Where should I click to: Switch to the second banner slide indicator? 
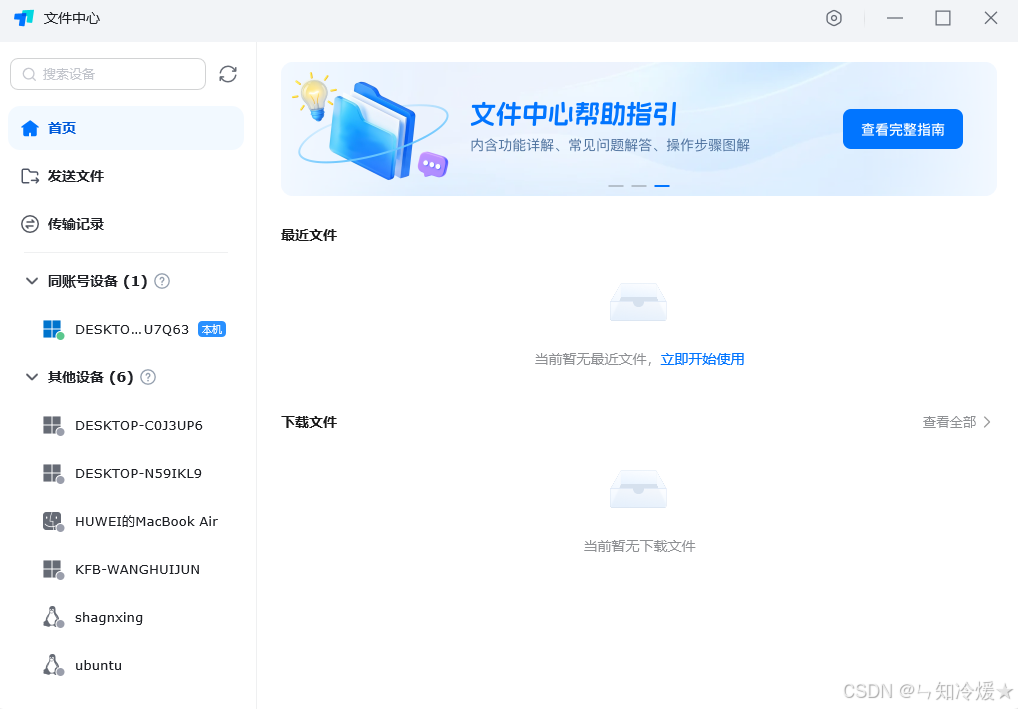tap(639, 186)
